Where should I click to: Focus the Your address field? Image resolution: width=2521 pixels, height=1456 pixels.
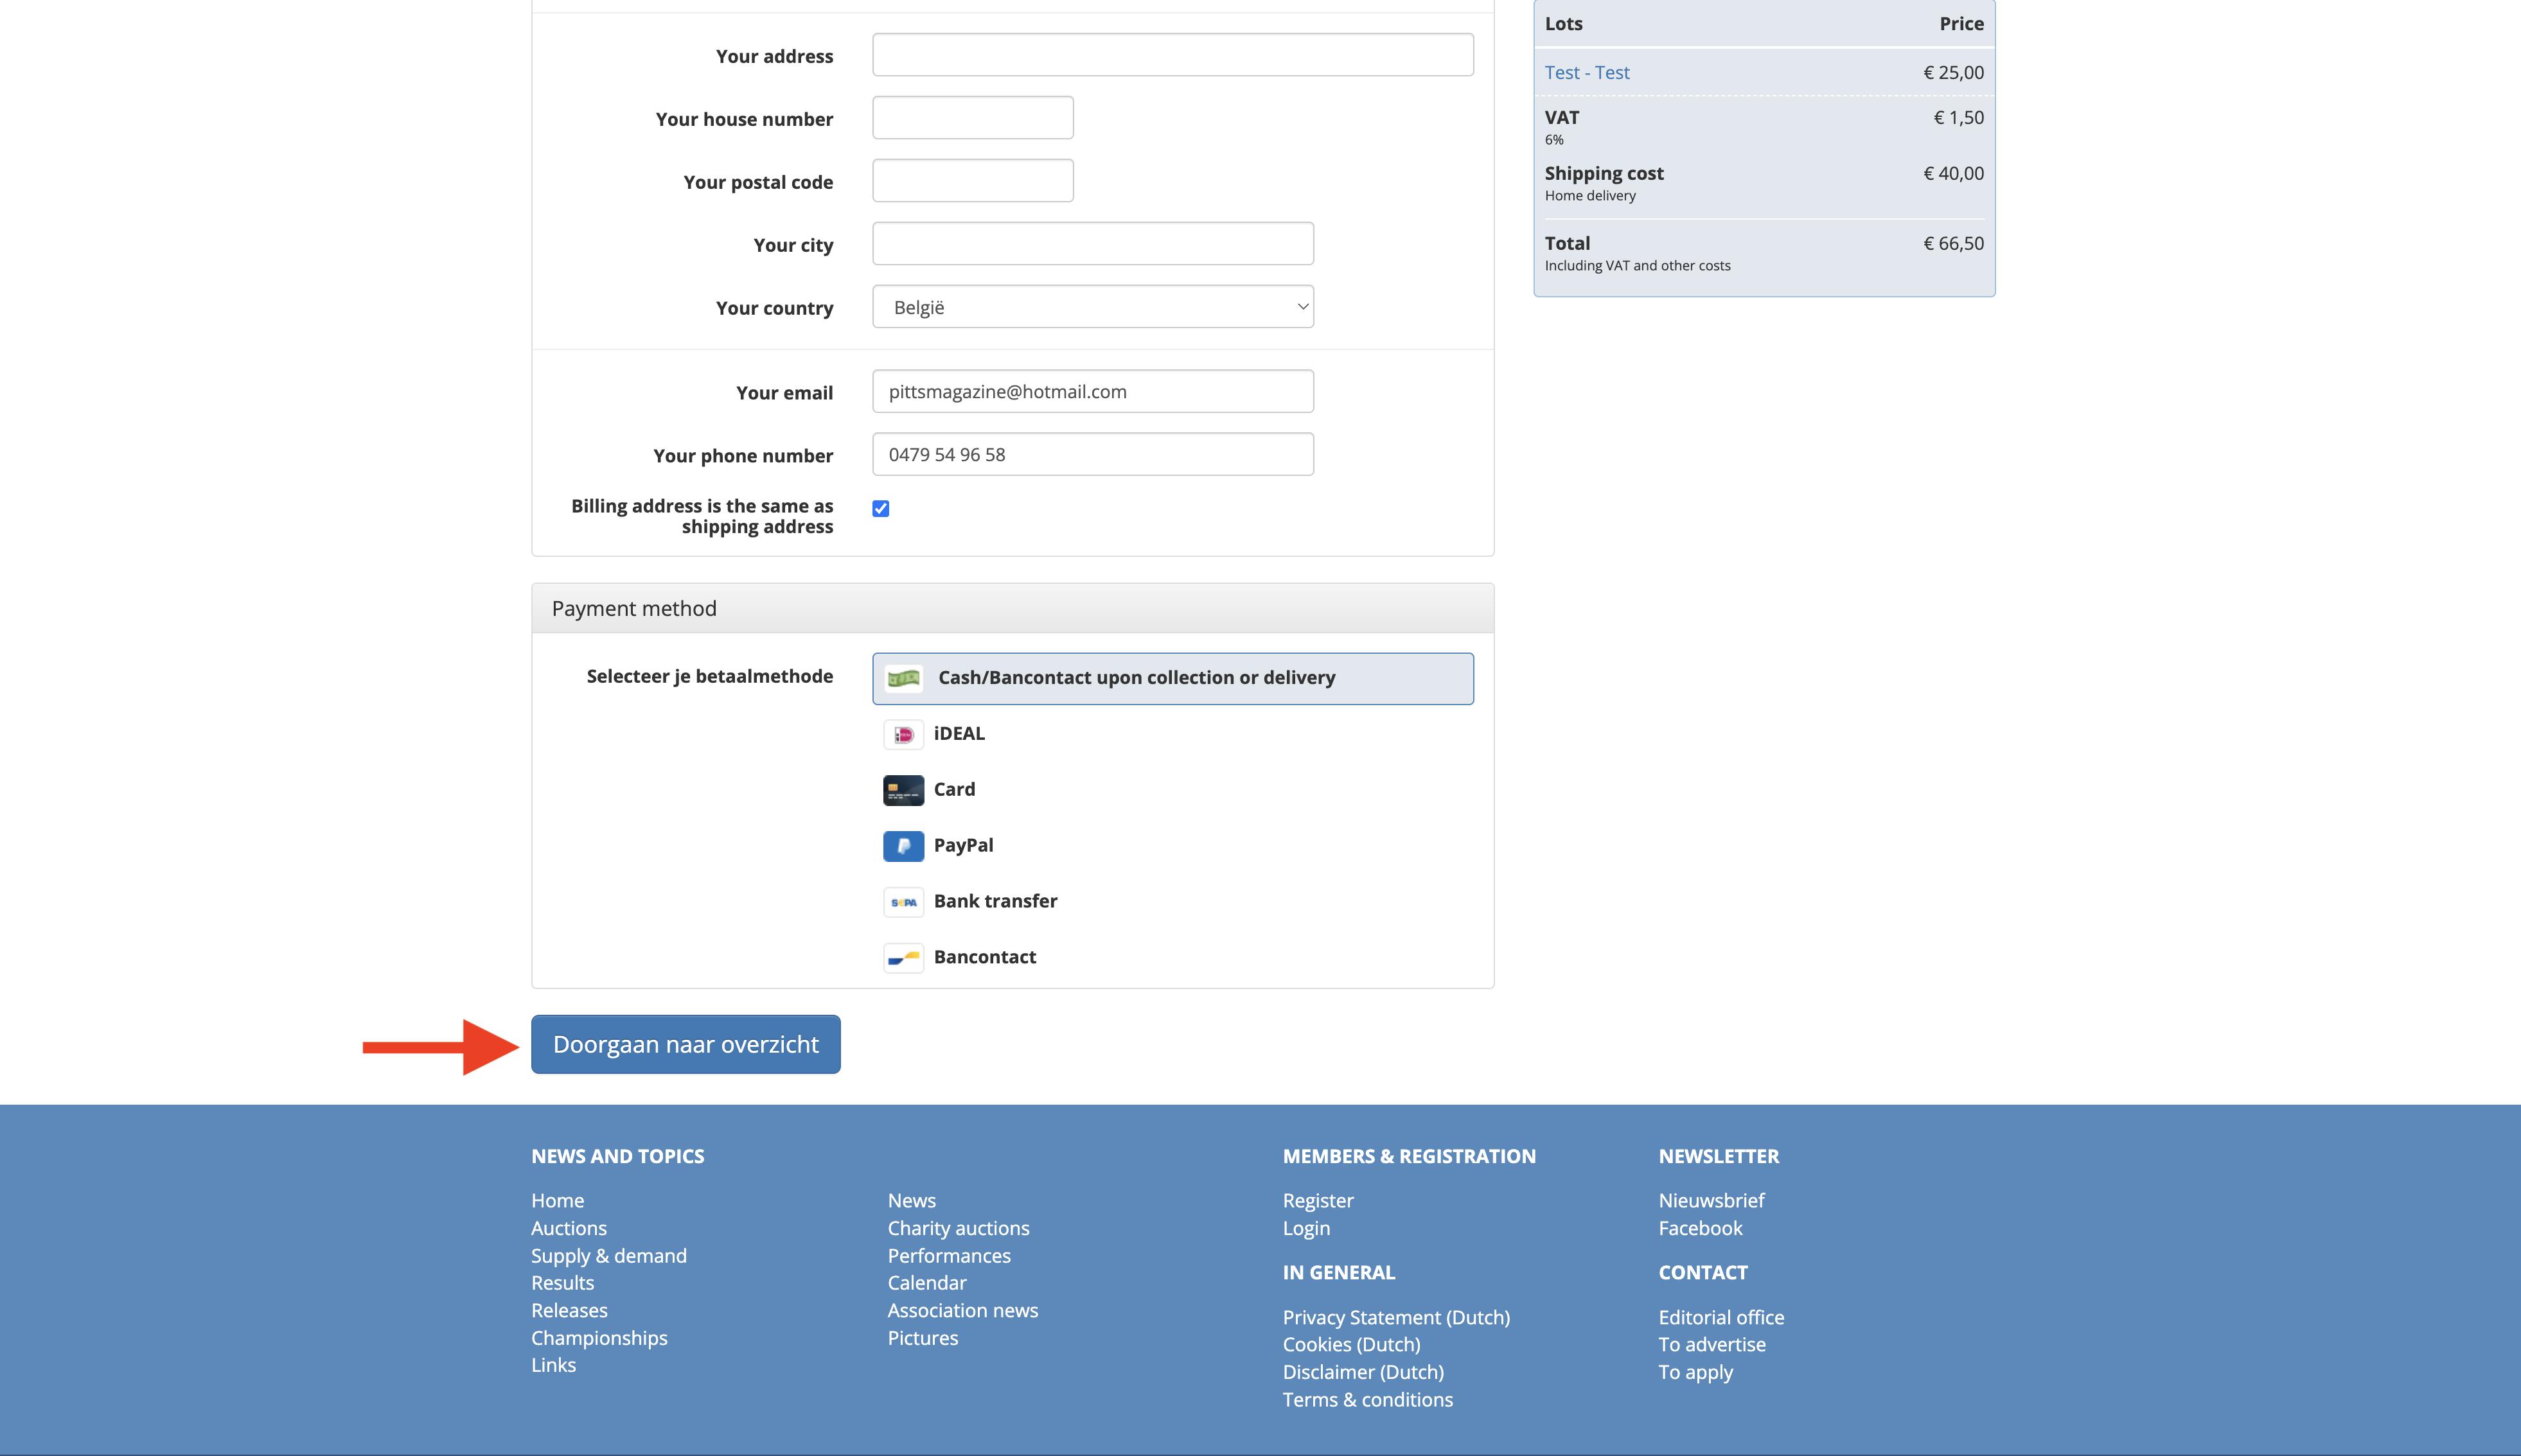[1172, 55]
